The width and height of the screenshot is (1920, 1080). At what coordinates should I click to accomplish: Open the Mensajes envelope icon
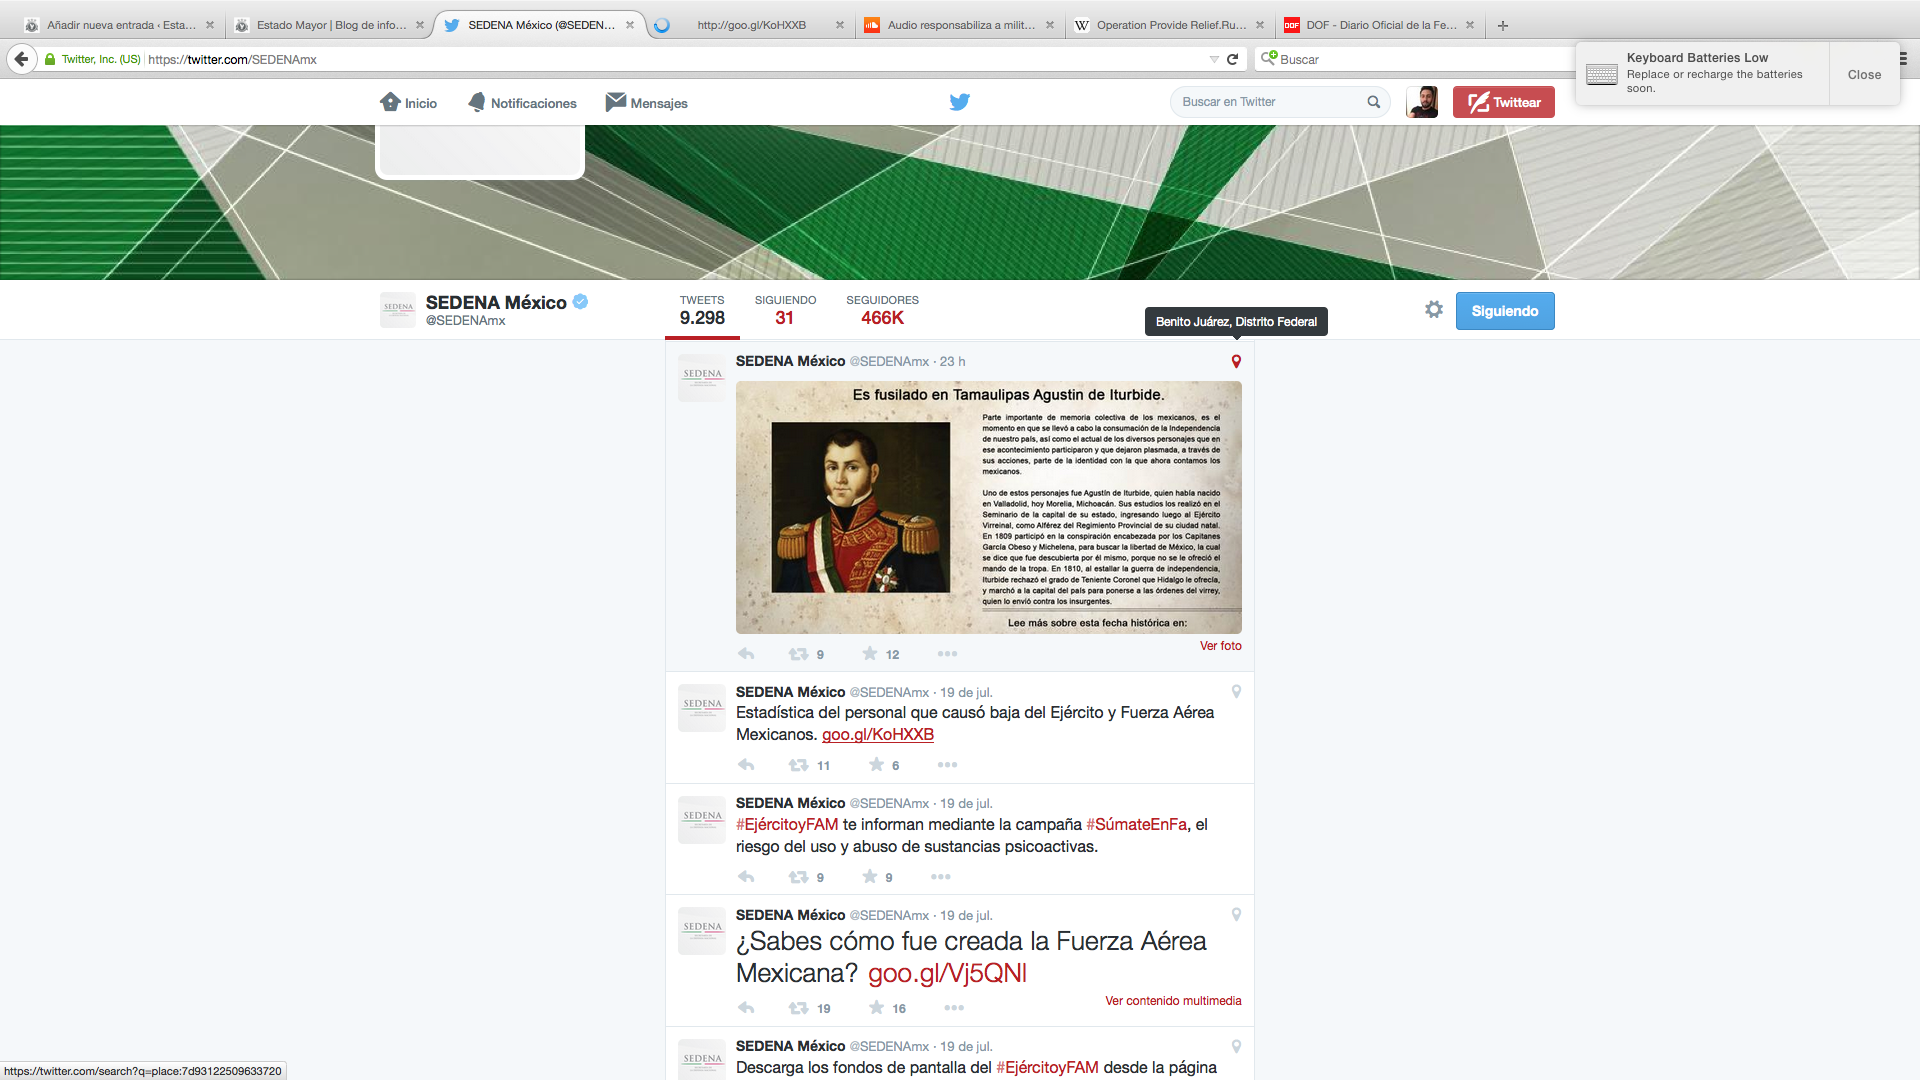pyautogui.click(x=616, y=102)
